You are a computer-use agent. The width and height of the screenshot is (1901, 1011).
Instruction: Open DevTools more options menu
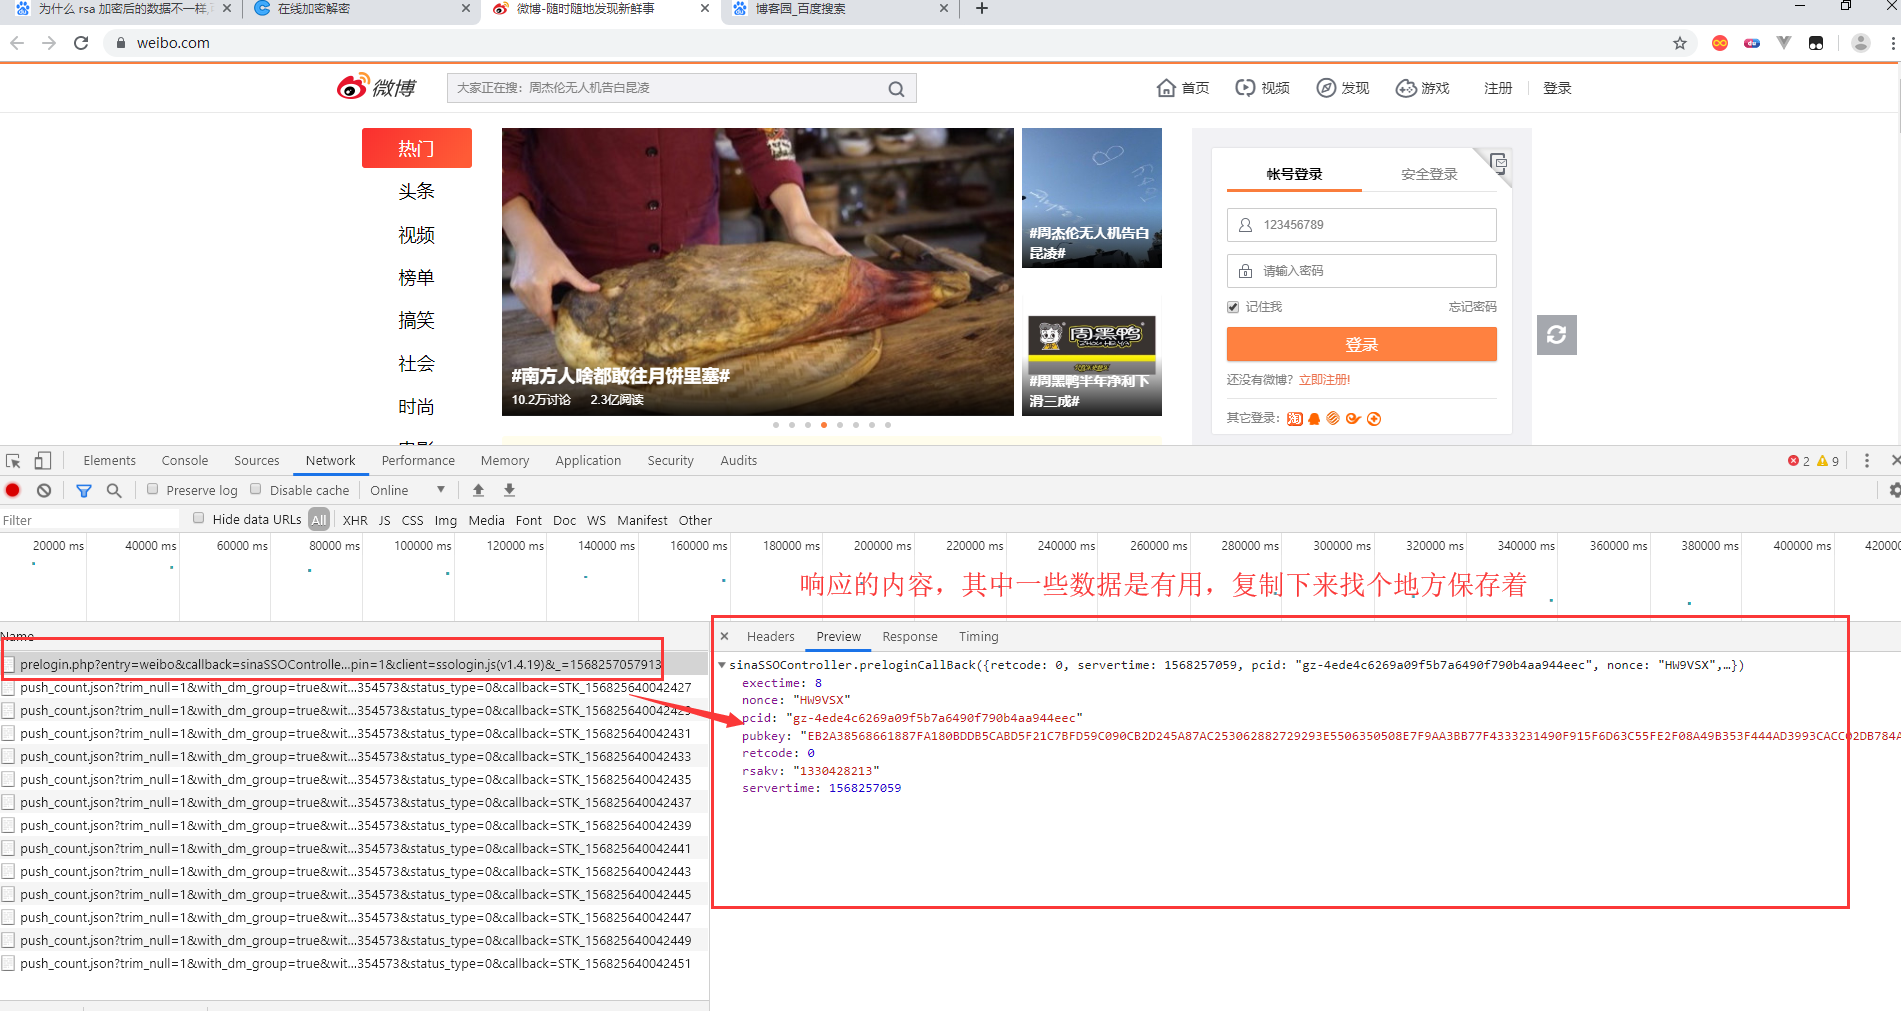1866,461
